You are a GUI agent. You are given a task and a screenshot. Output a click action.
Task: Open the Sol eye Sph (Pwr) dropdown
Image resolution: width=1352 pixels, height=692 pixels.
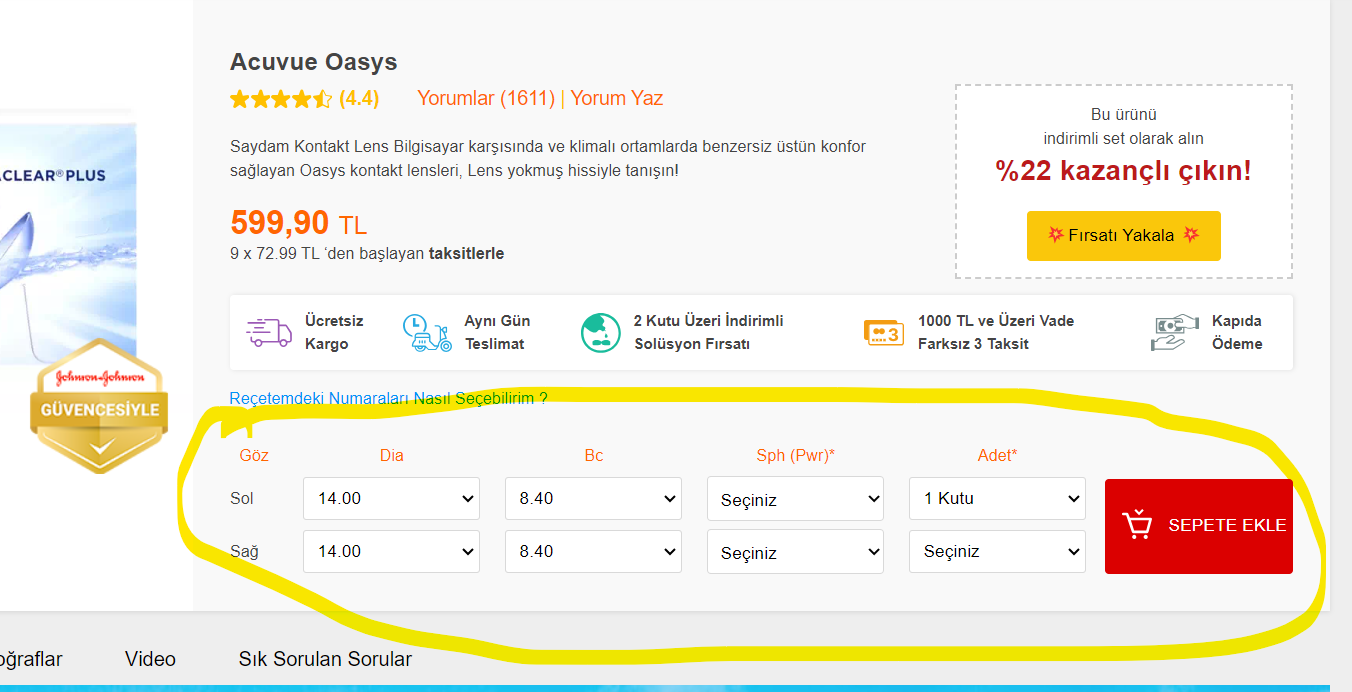coord(795,498)
